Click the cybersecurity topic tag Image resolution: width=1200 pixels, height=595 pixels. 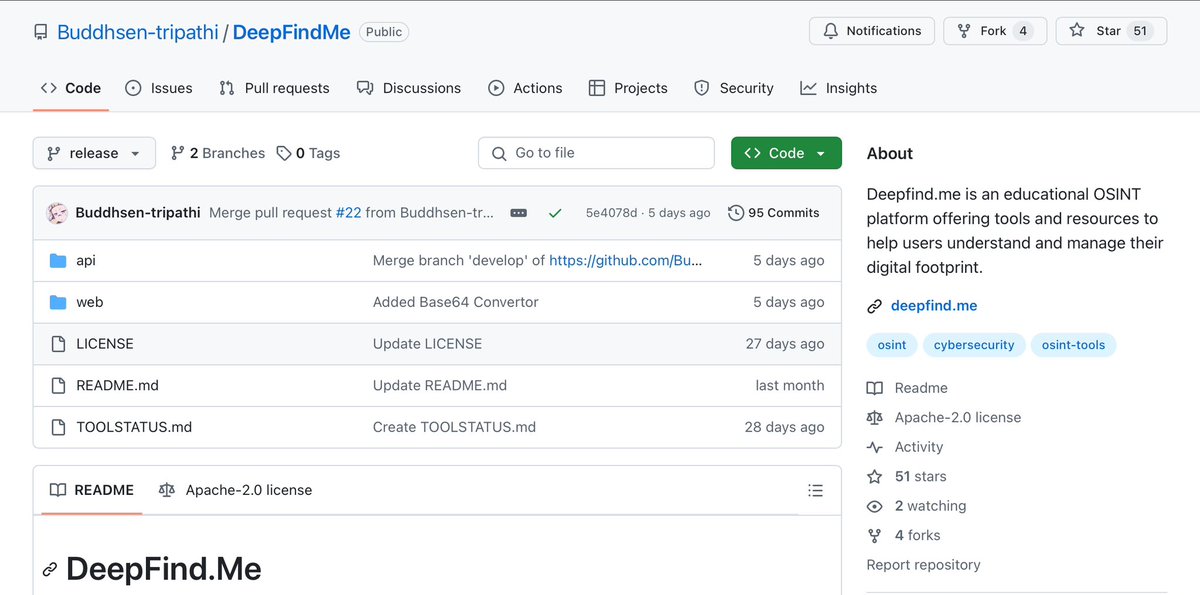(974, 345)
